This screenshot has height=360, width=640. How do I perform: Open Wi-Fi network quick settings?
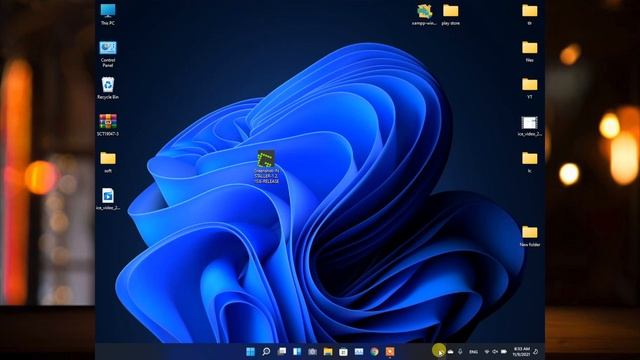487,351
